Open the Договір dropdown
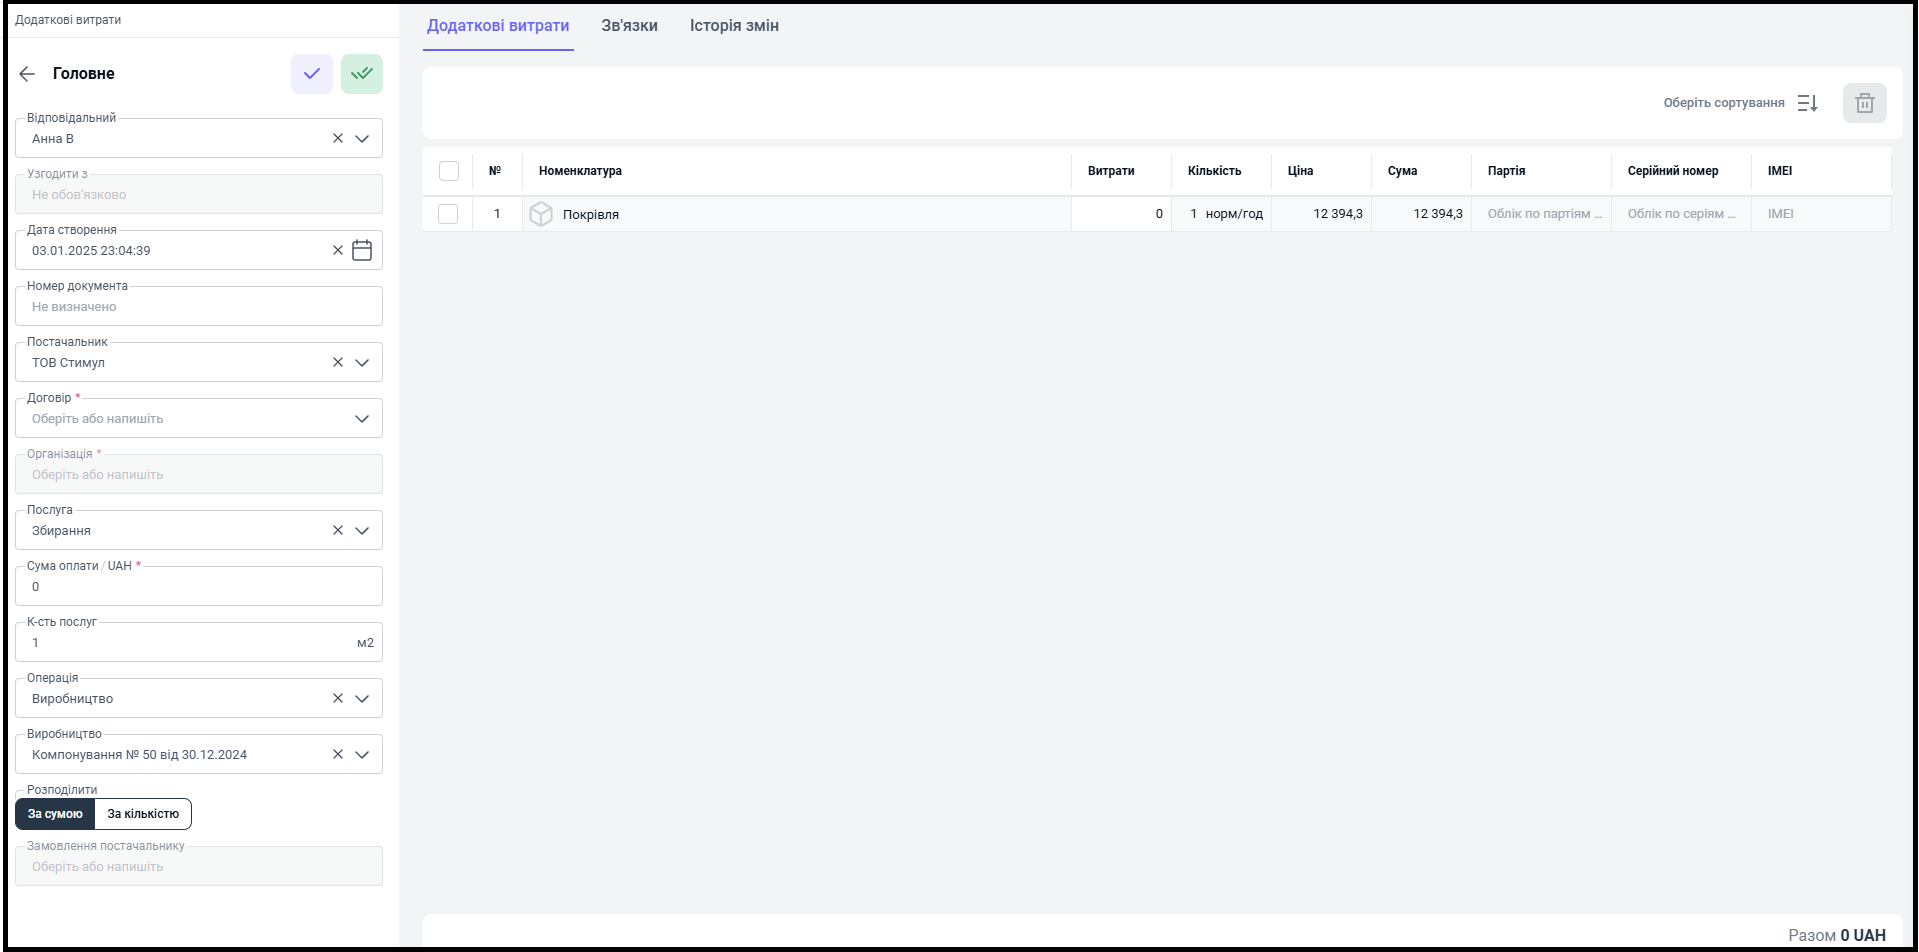This screenshot has height=952, width=1919. 362,419
